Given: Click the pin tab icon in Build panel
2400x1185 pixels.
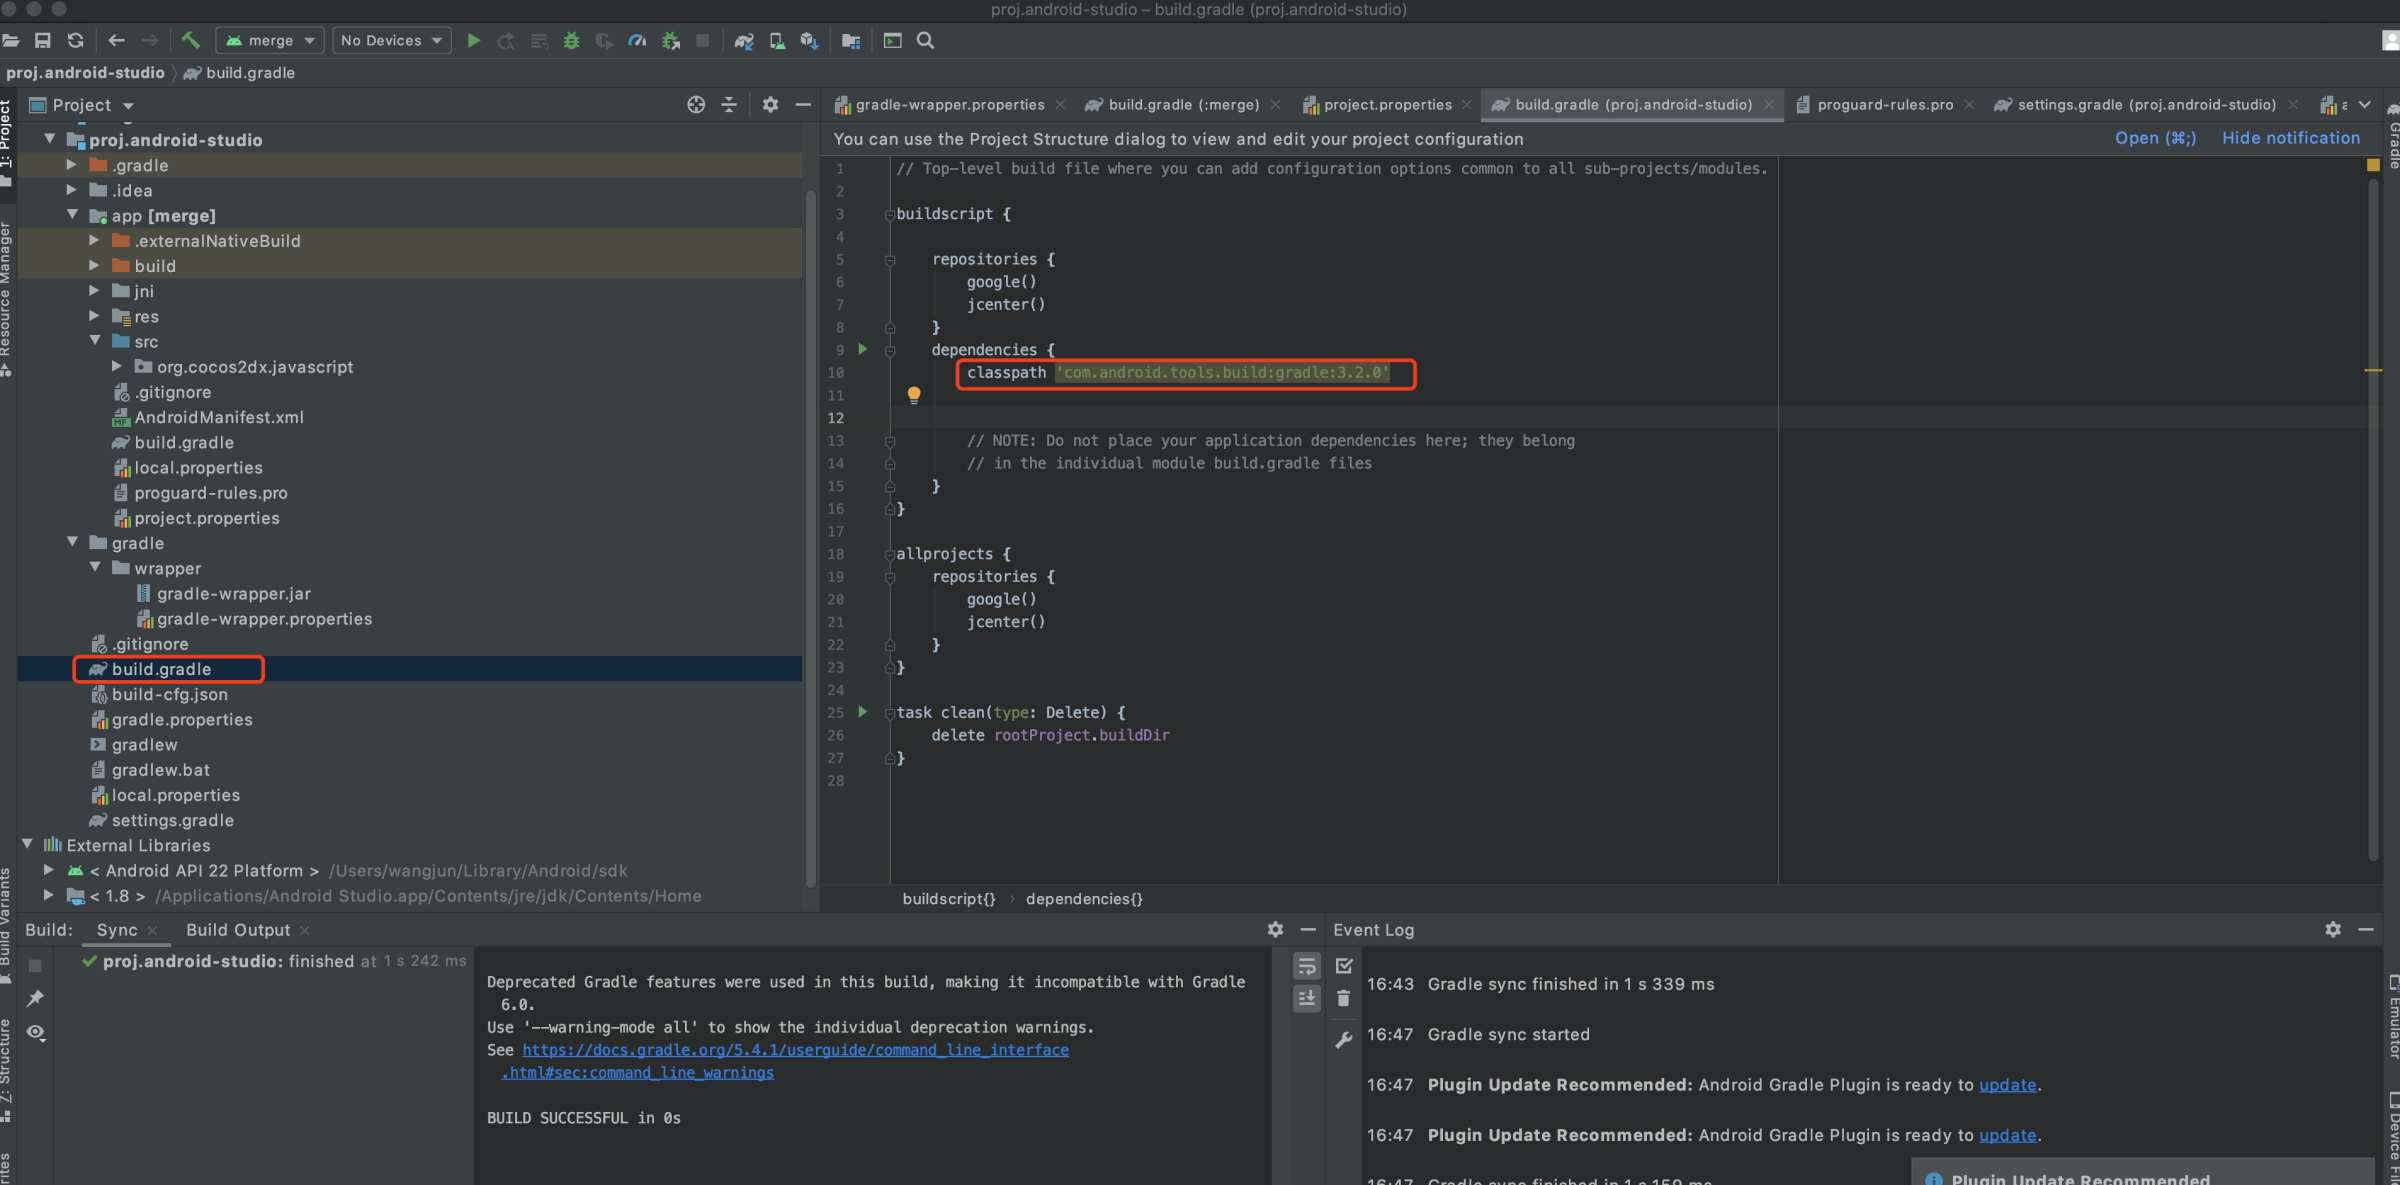Looking at the screenshot, I should (x=35, y=998).
